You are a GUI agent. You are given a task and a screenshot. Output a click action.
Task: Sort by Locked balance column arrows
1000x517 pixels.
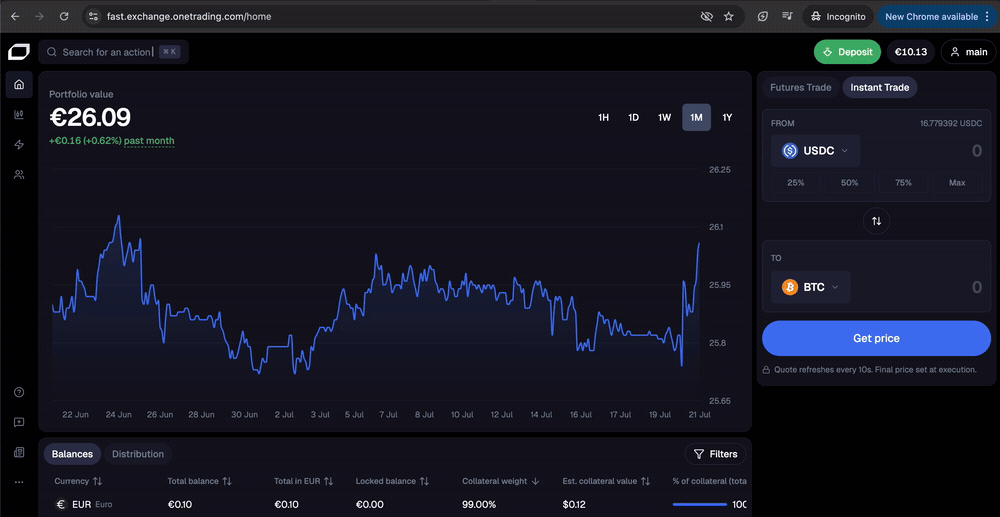click(x=424, y=481)
